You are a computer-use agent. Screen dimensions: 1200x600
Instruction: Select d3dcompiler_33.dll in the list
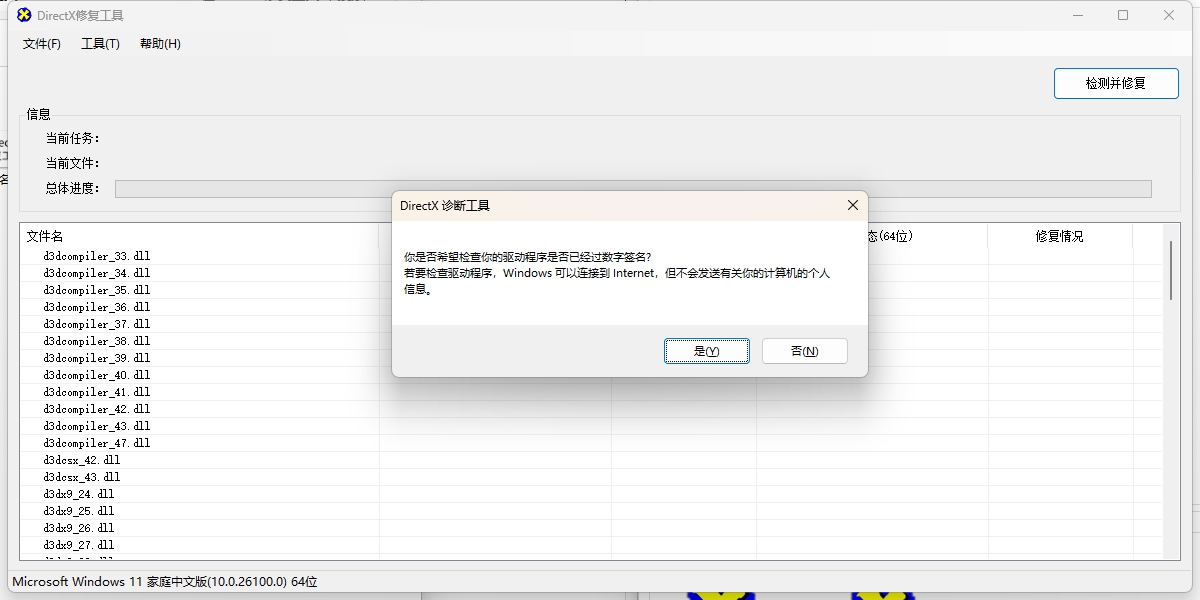[96, 256]
